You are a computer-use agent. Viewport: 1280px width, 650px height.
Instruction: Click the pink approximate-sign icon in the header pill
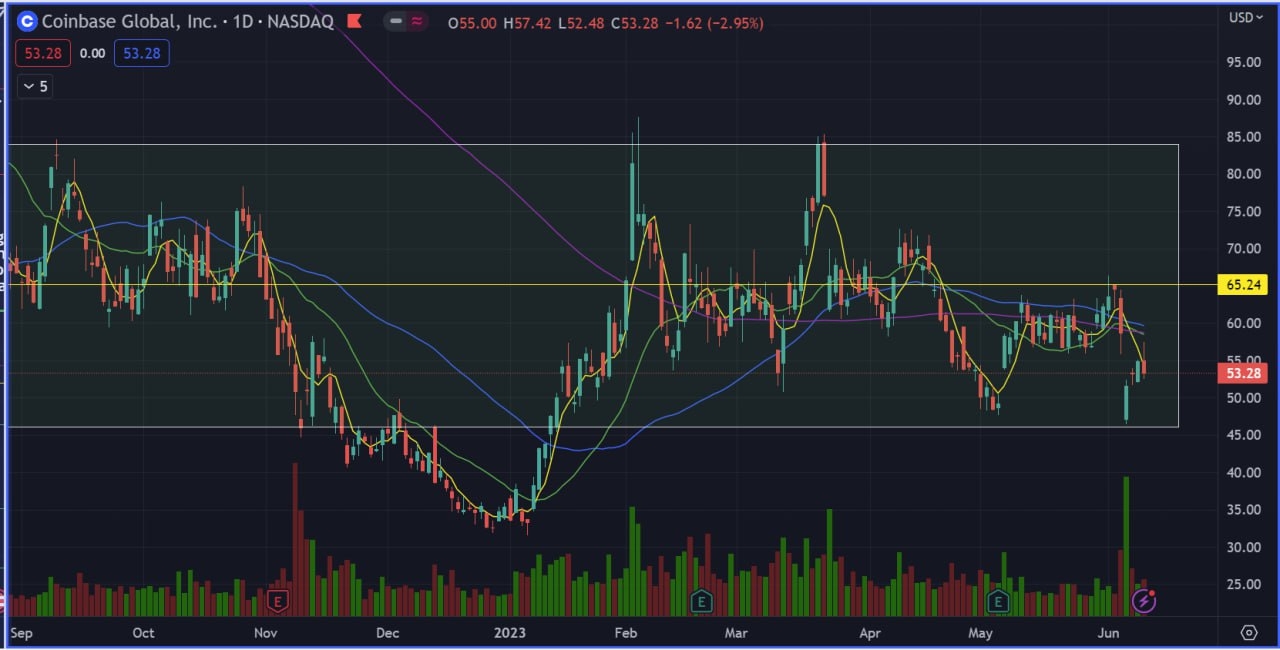pyautogui.click(x=419, y=21)
